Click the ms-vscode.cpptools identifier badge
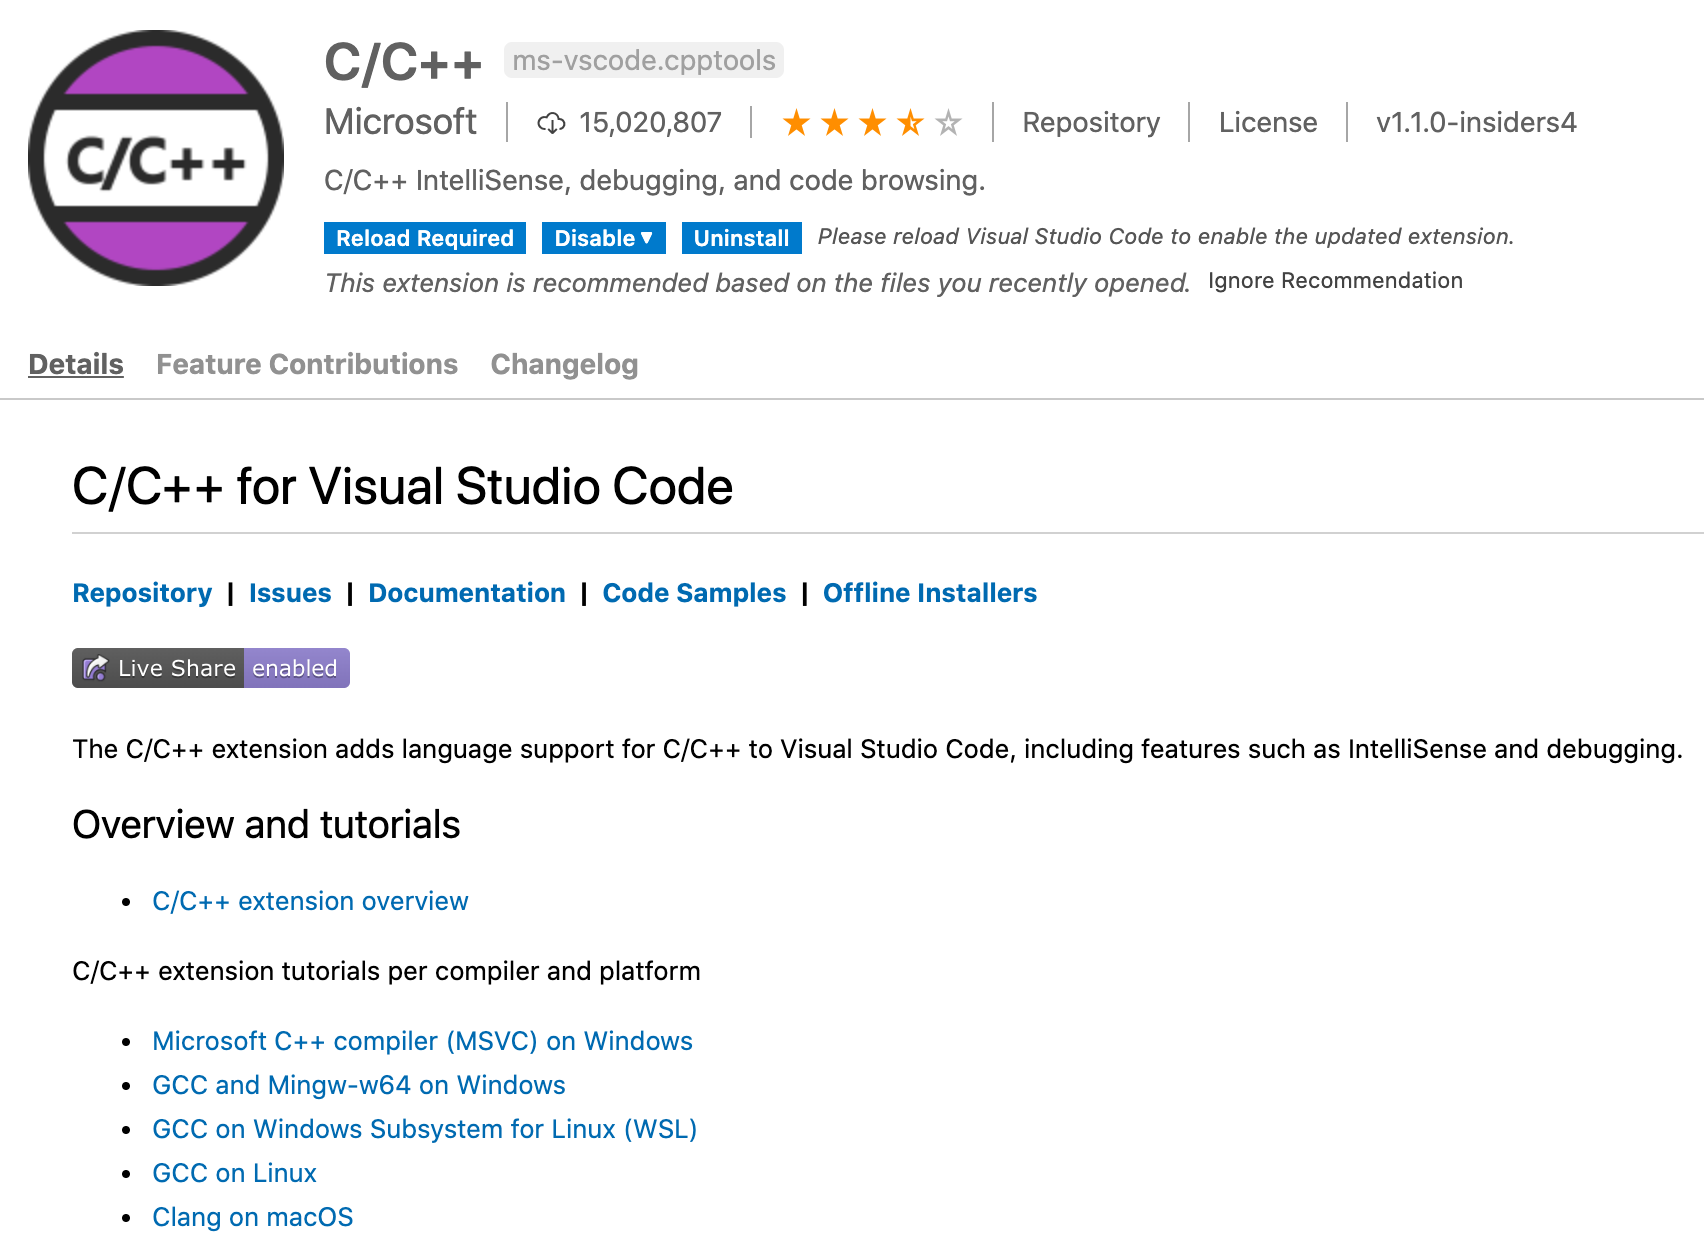The height and width of the screenshot is (1240, 1704). coord(644,61)
